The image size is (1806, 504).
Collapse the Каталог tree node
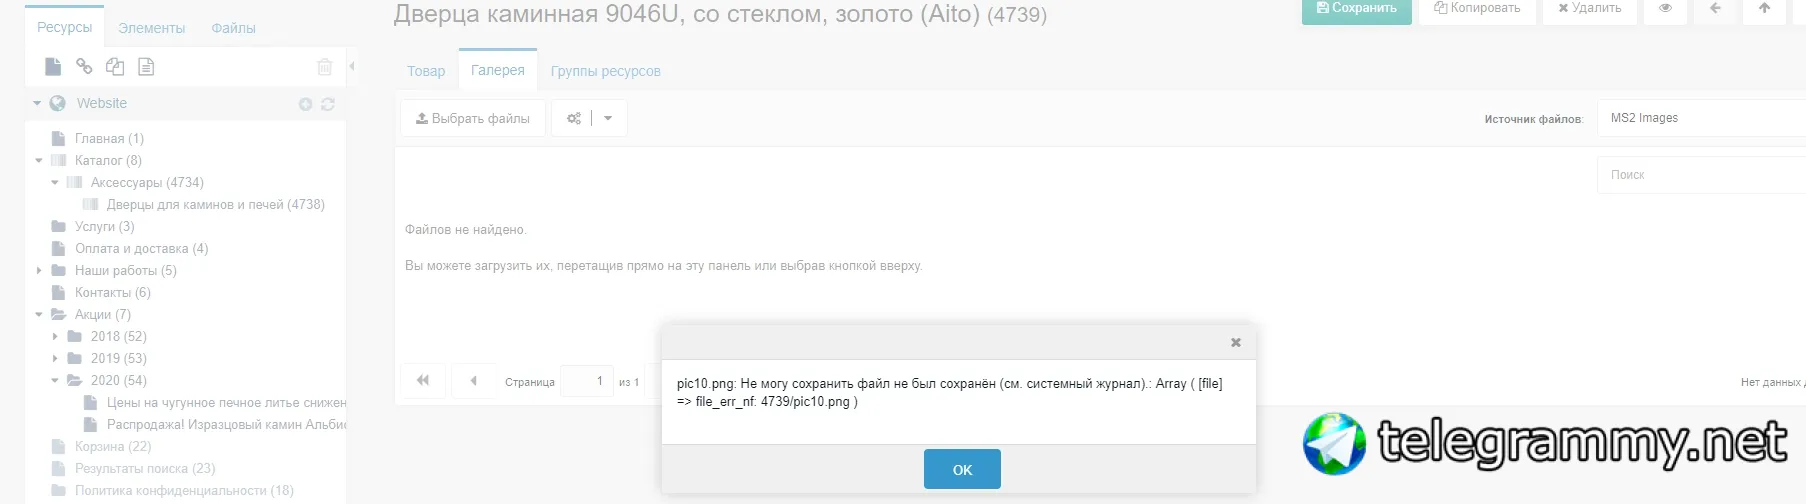click(39, 161)
